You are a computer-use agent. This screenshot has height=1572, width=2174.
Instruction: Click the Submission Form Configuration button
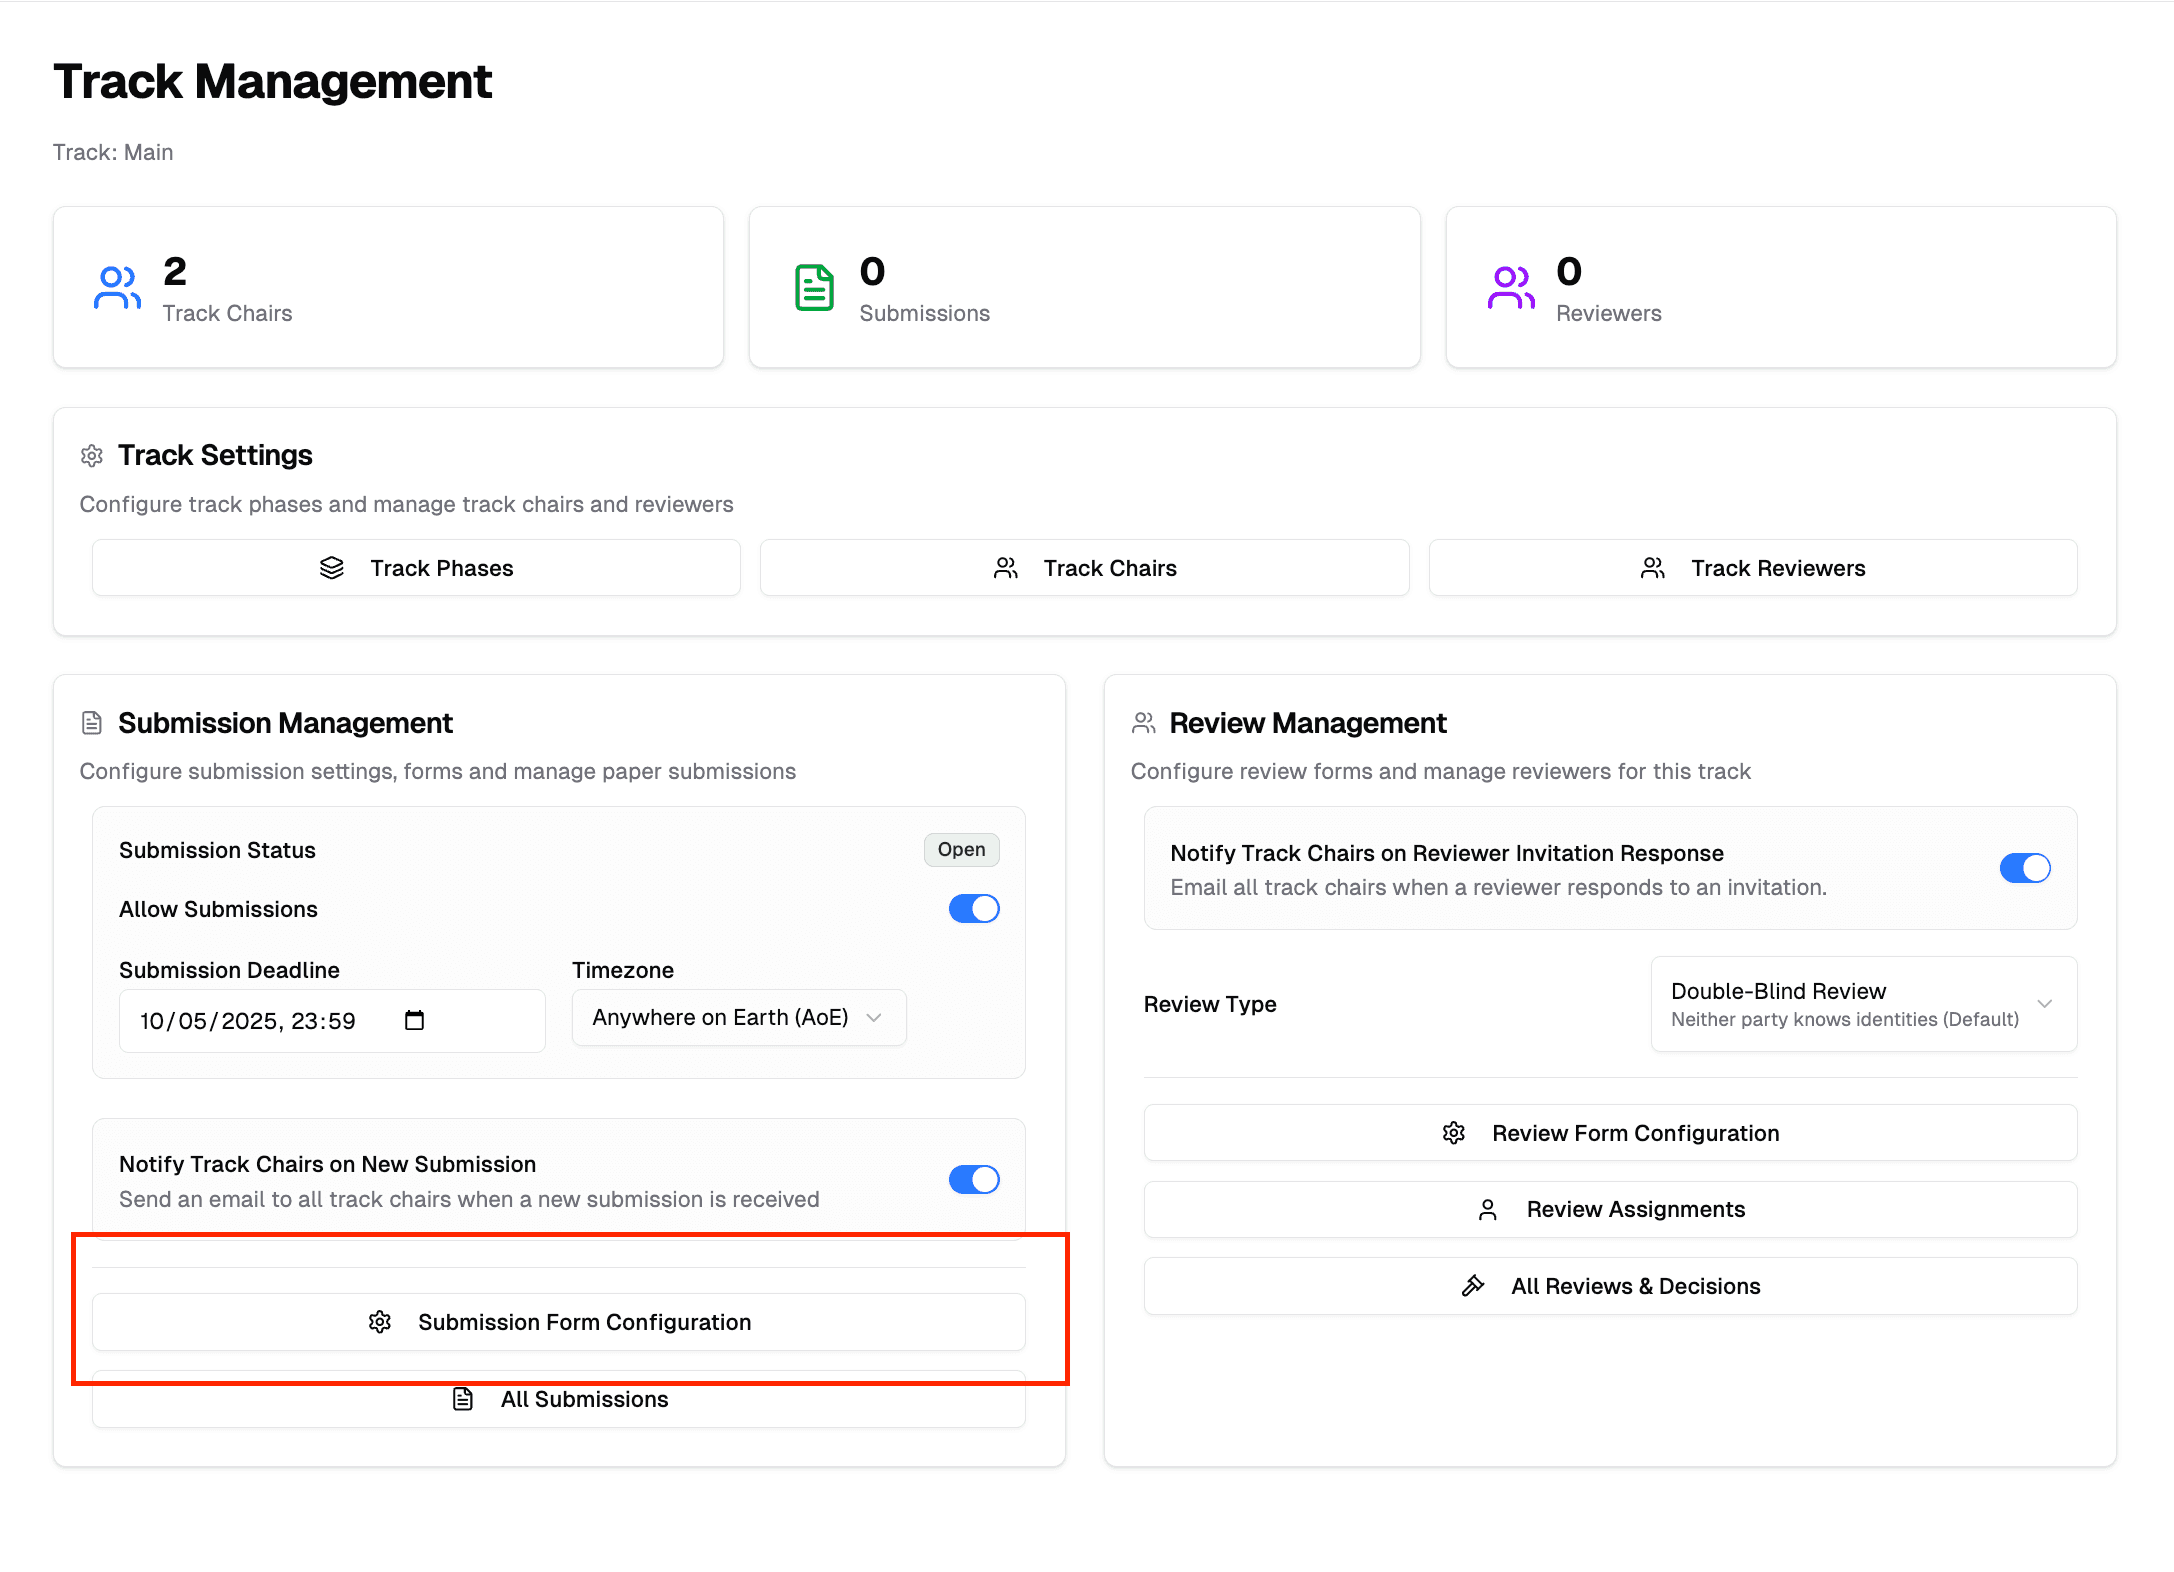click(558, 1322)
